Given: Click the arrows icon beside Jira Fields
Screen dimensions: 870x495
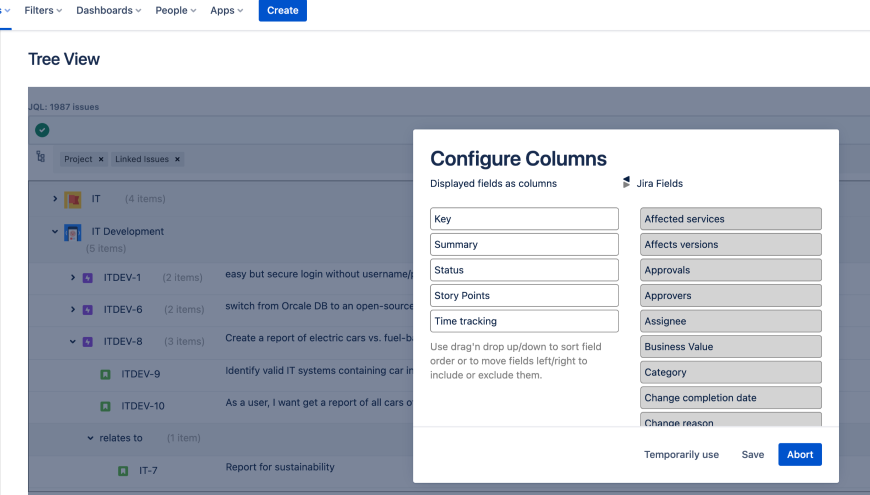Looking at the screenshot, I should point(626,183).
